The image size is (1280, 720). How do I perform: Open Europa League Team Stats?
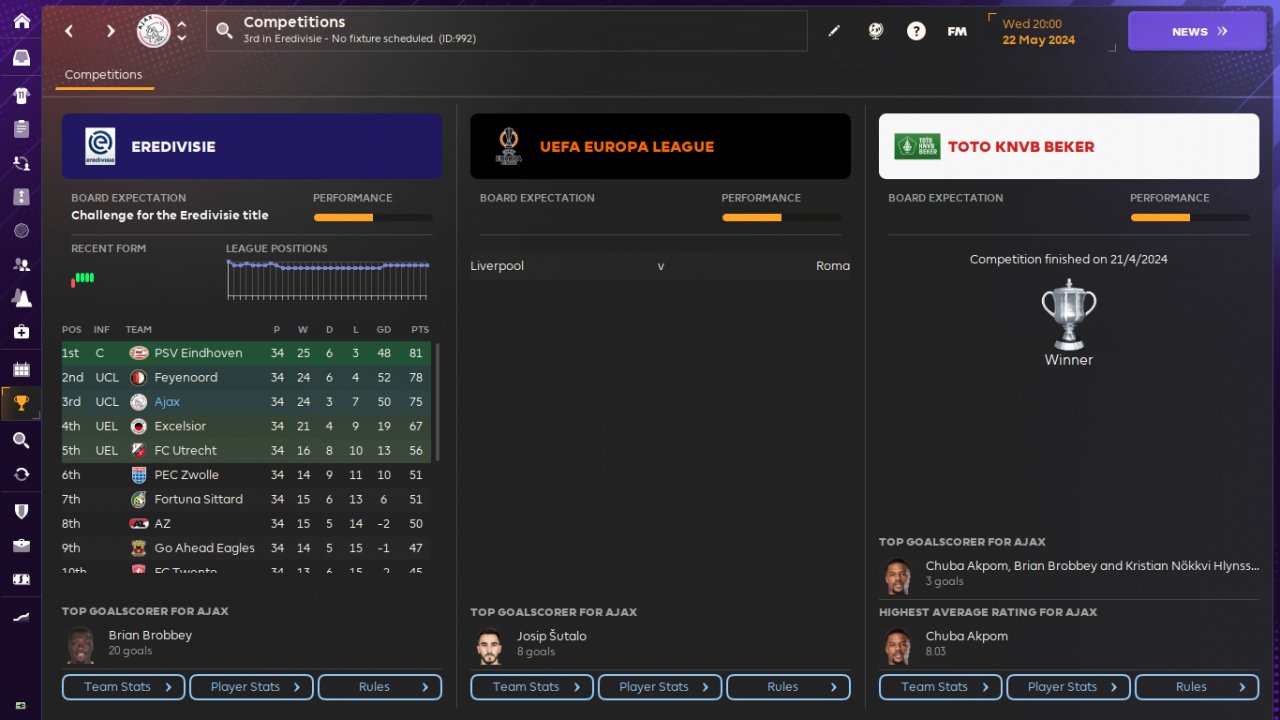tap(532, 687)
